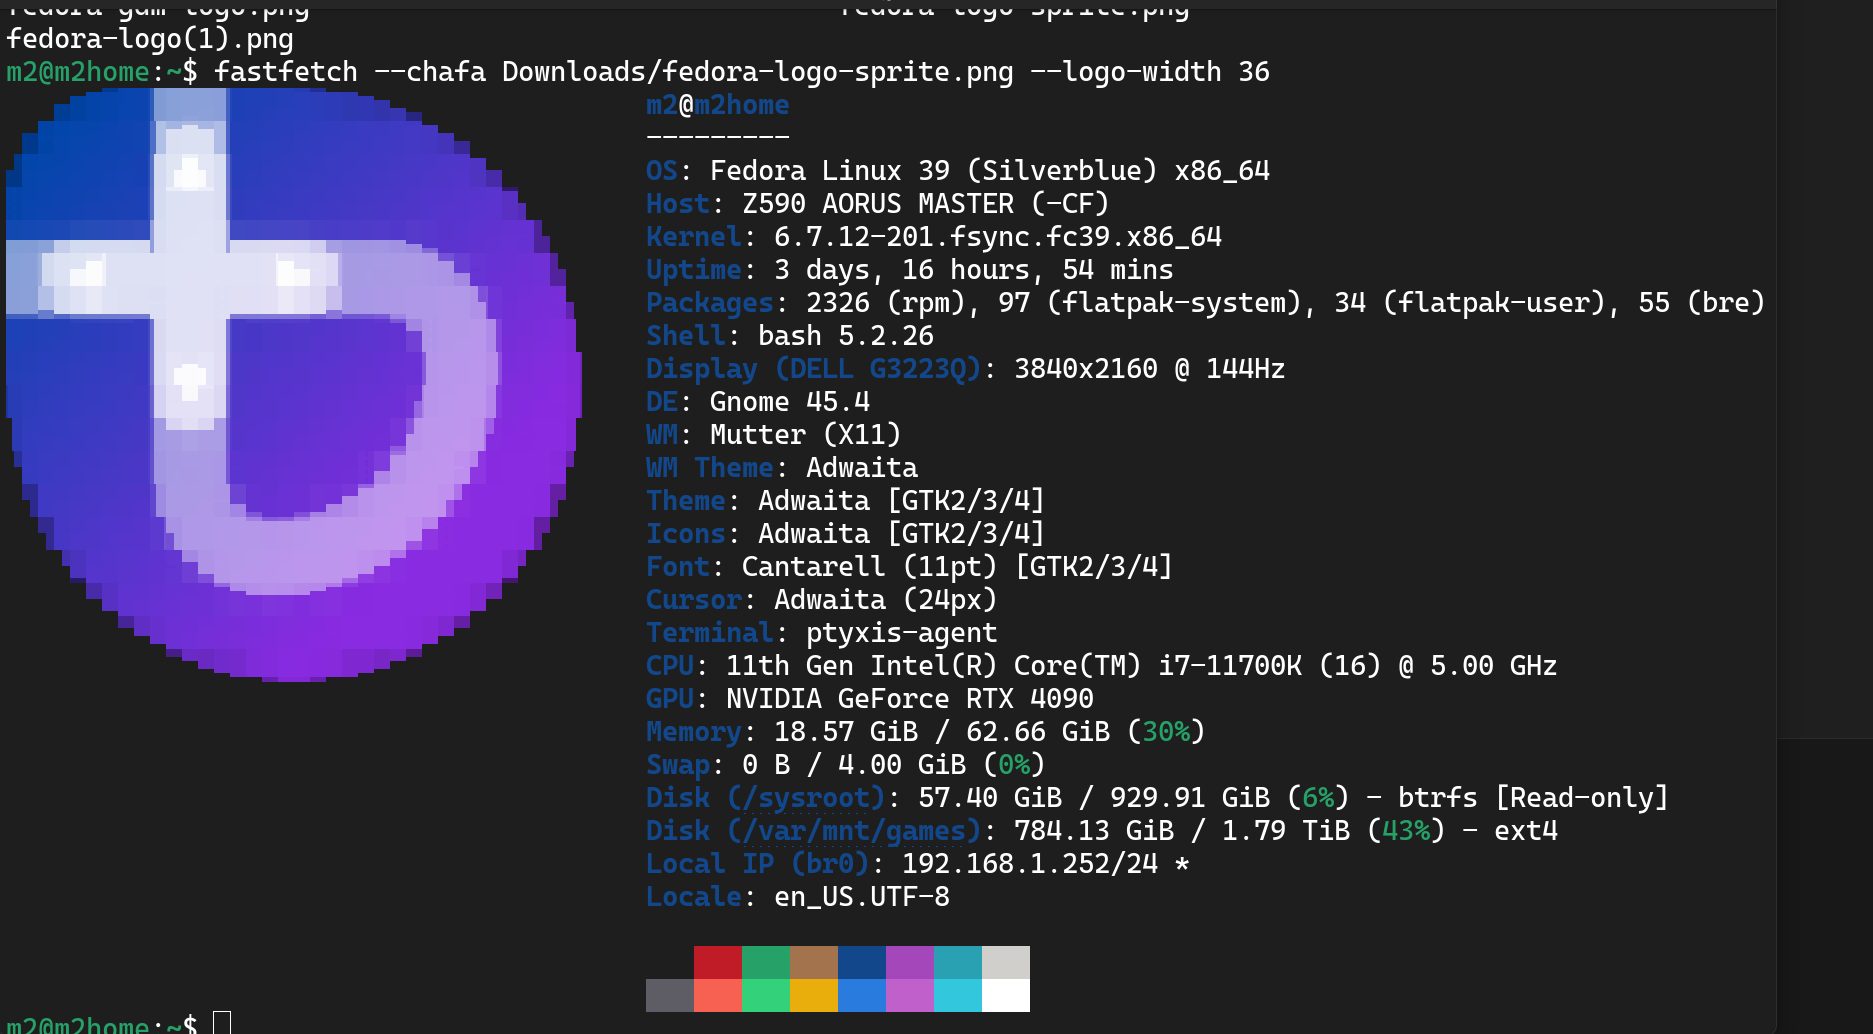The image size is (1873, 1034).
Task: Select the coral red swatch in the bottom palette row
Action: [718, 995]
